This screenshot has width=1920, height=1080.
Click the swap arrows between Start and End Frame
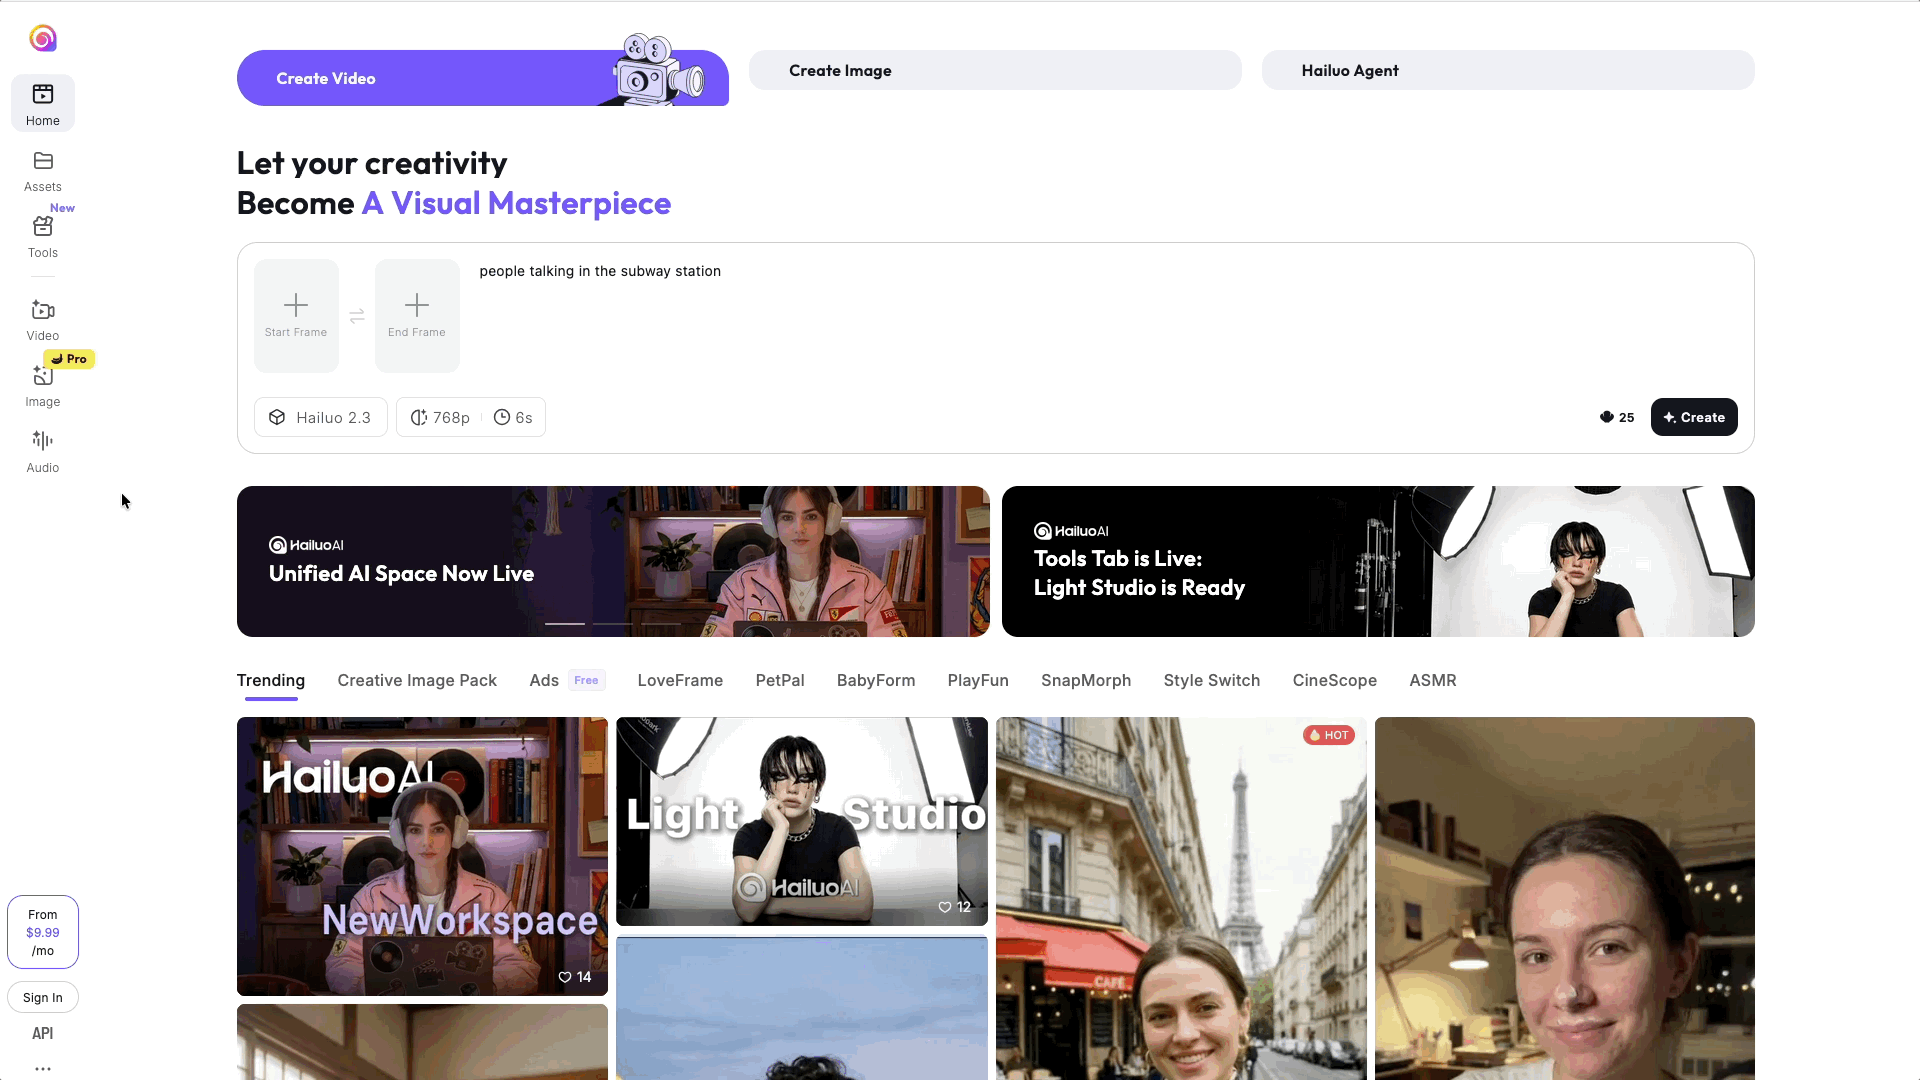coord(357,316)
